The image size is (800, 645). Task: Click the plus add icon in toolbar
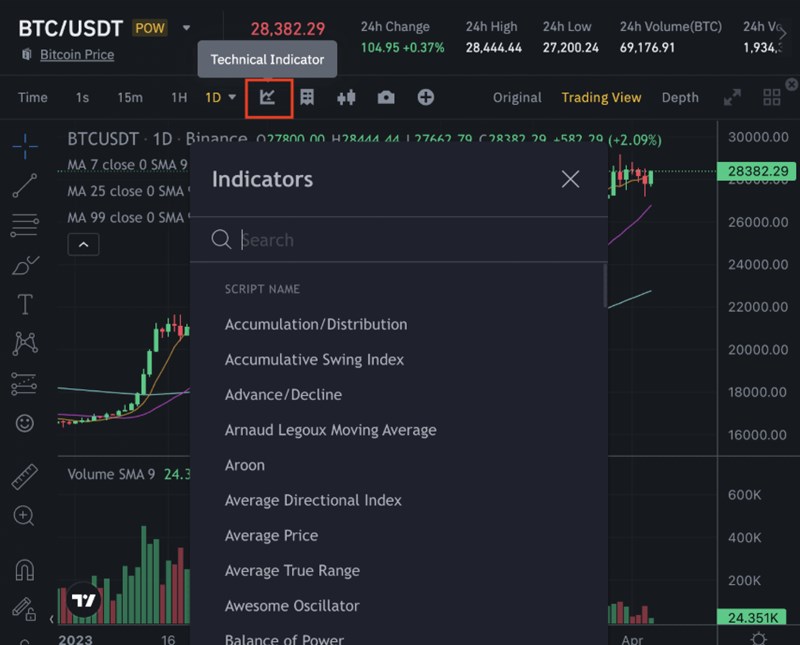click(426, 97)
